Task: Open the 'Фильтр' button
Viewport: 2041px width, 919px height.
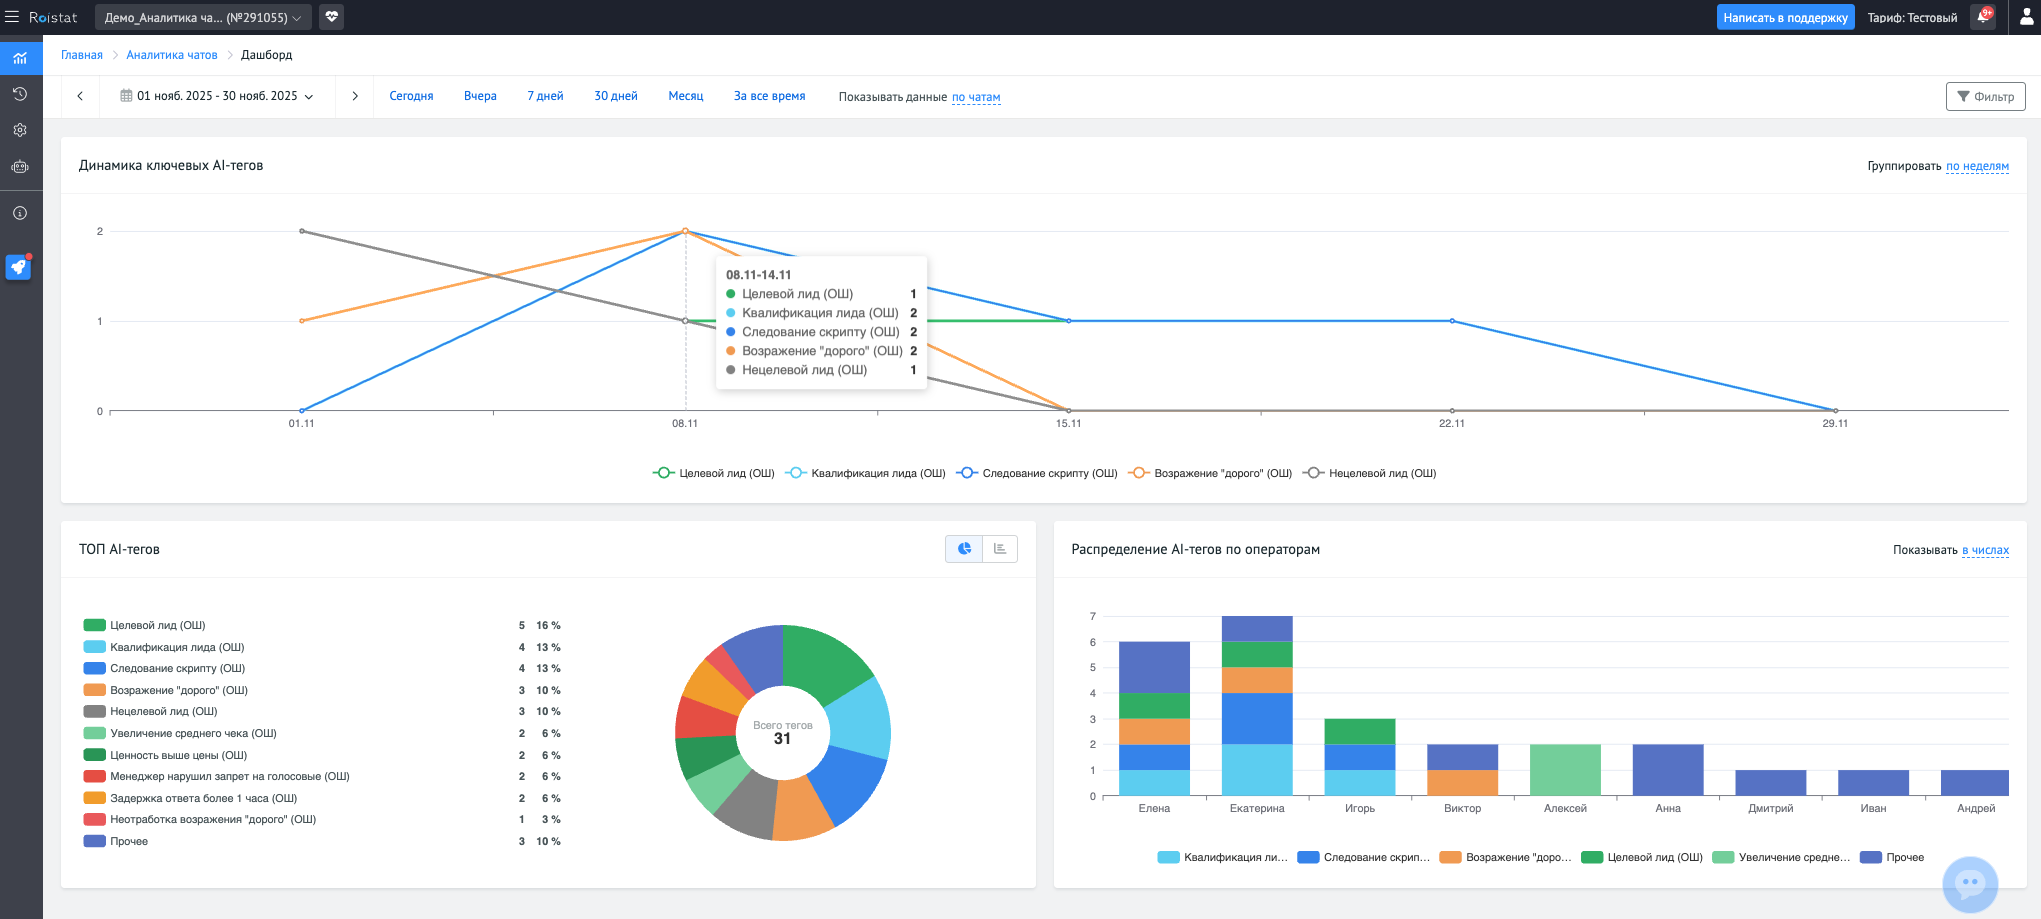Action: coord(1985,97)
